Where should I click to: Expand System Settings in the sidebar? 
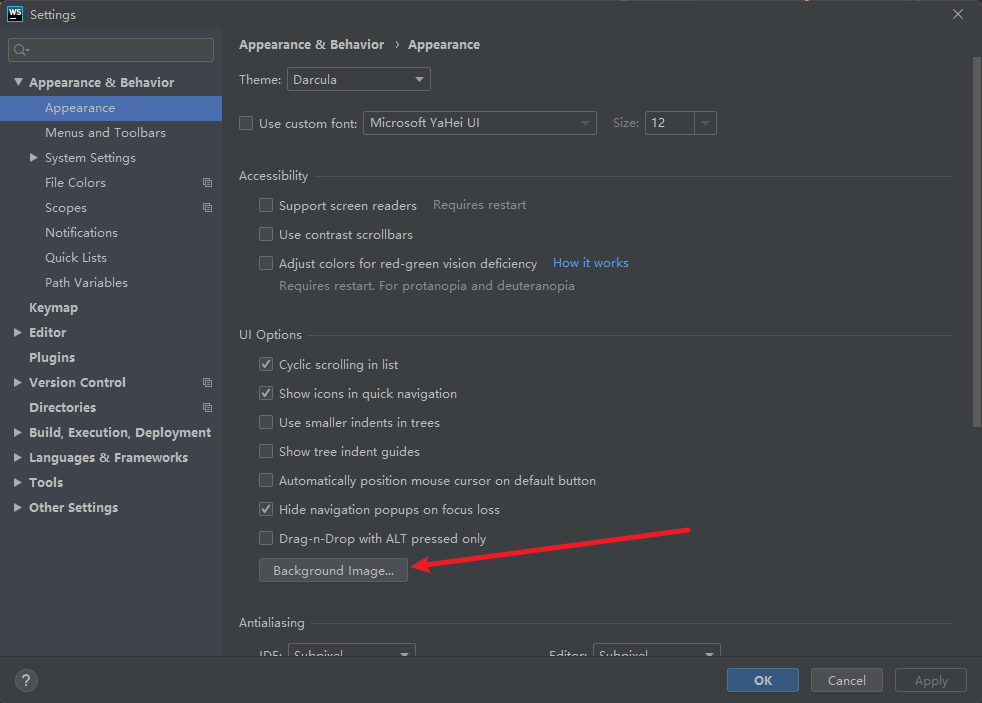click(31, 157)
